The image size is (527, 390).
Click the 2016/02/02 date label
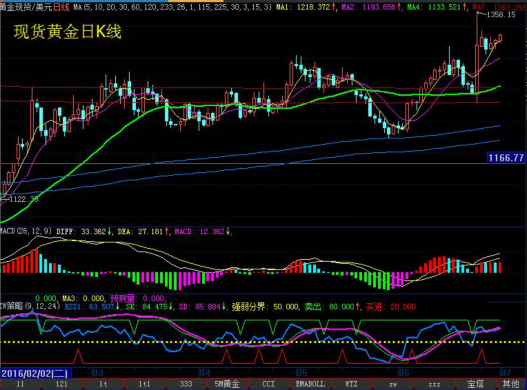(36, 373)
